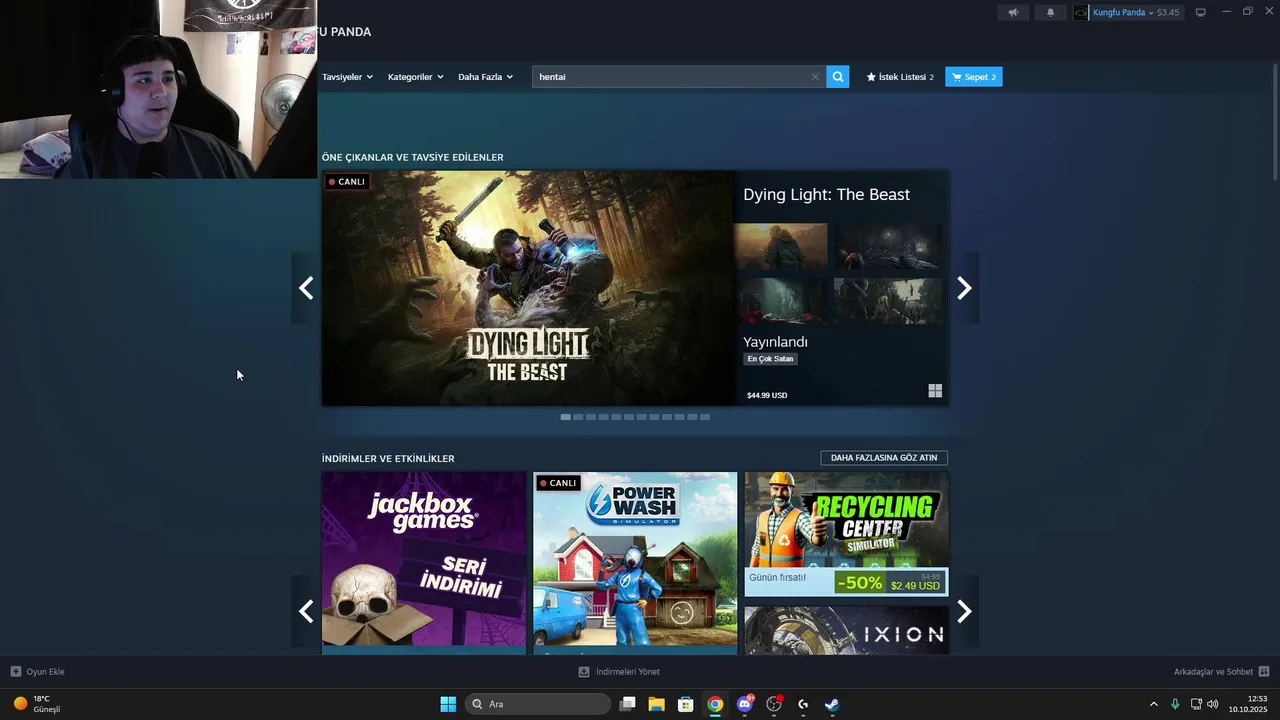1280x720 pixels.
Task: Click the En Çok Satan tag
Action: [770, 359]
